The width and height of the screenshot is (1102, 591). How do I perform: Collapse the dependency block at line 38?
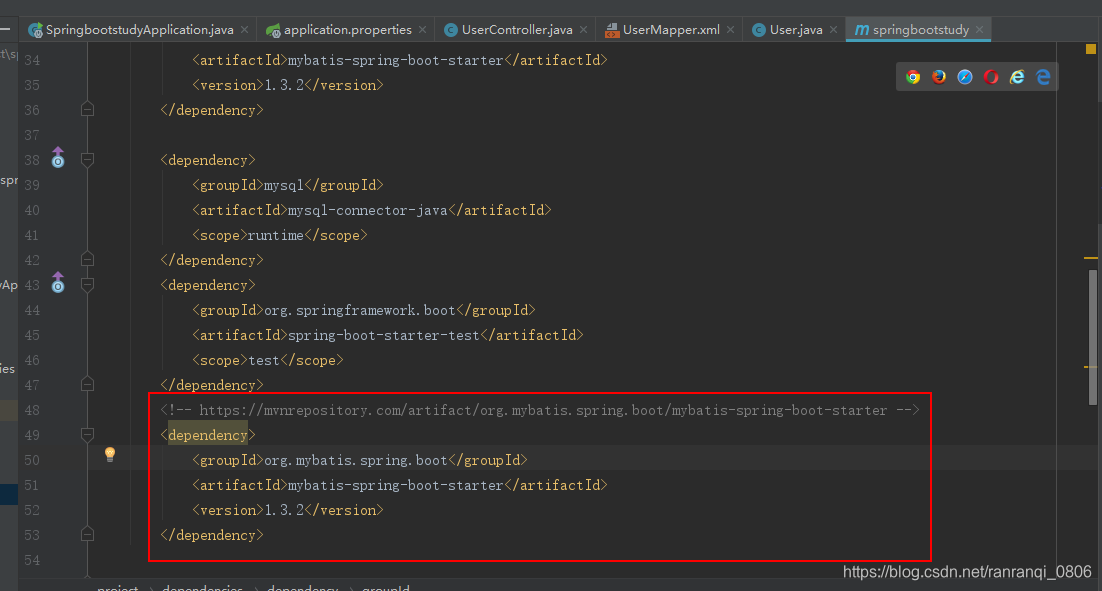(x=87, y=160)
